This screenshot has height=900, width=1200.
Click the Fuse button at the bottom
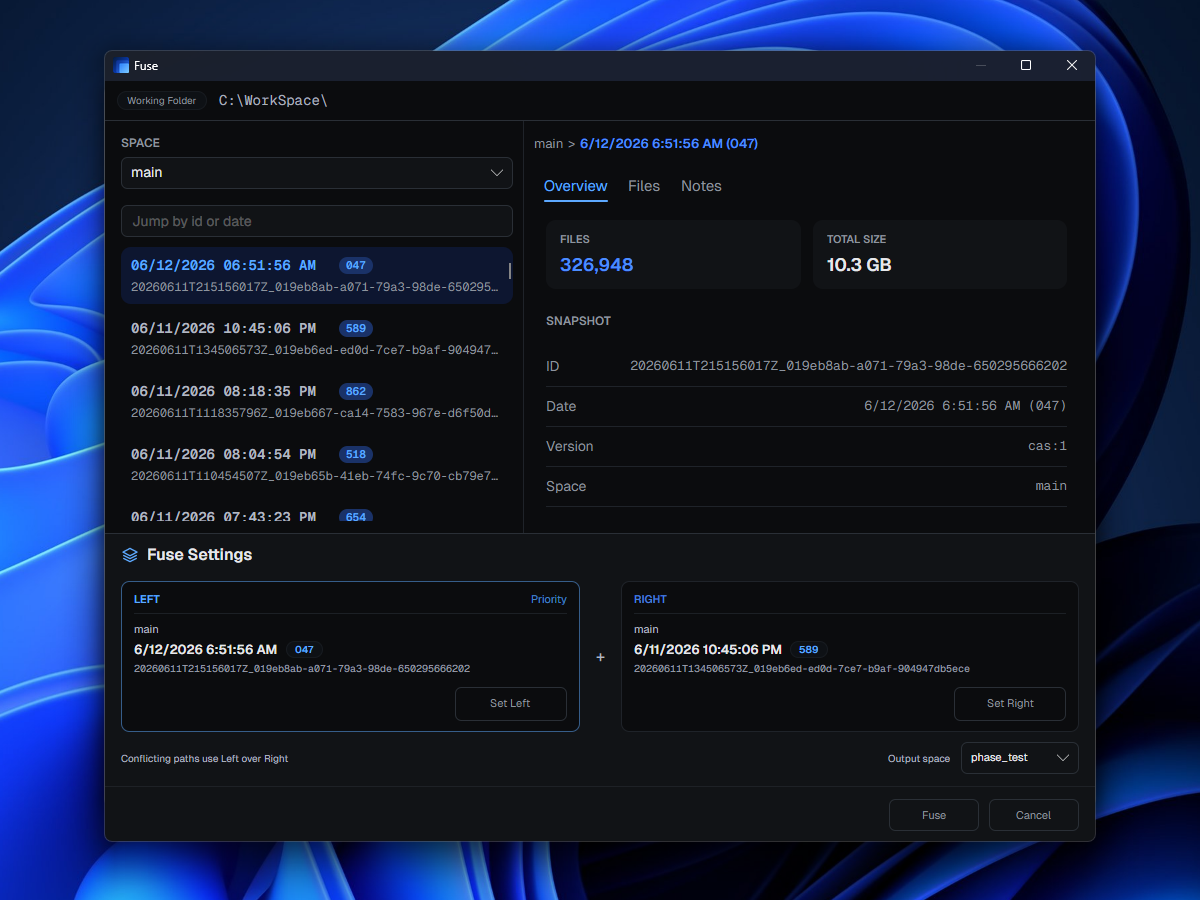coord(934,815)
